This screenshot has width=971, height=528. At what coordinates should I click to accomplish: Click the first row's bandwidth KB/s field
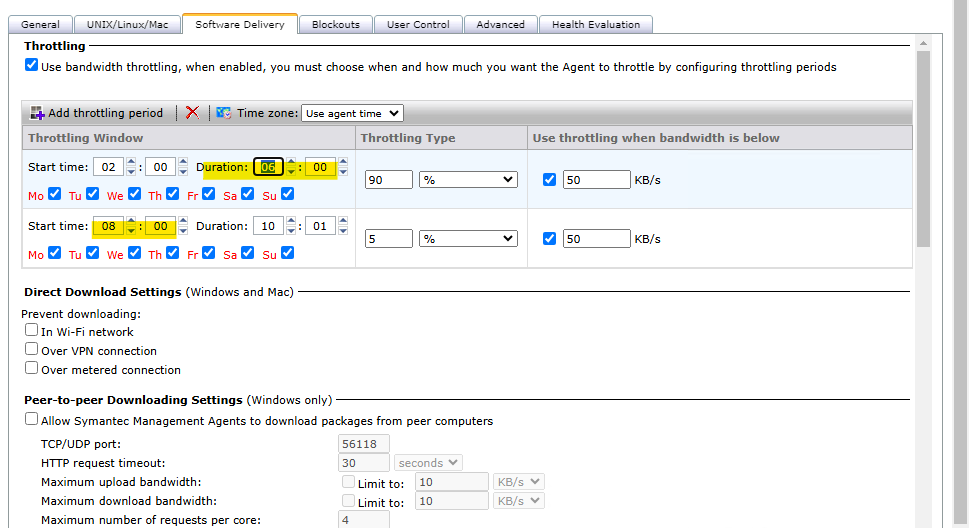click(x=596, y=180)
